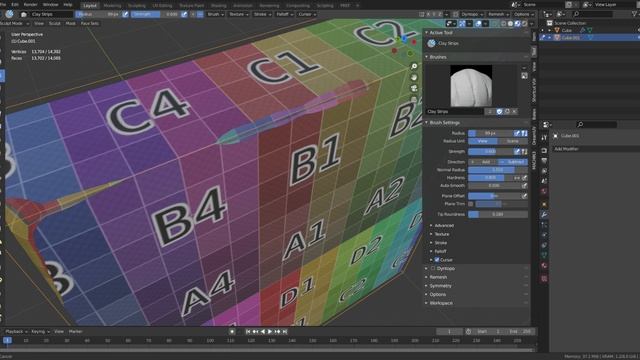
Task: Open the Face Sets menu
Action: (x=89, y=24)
